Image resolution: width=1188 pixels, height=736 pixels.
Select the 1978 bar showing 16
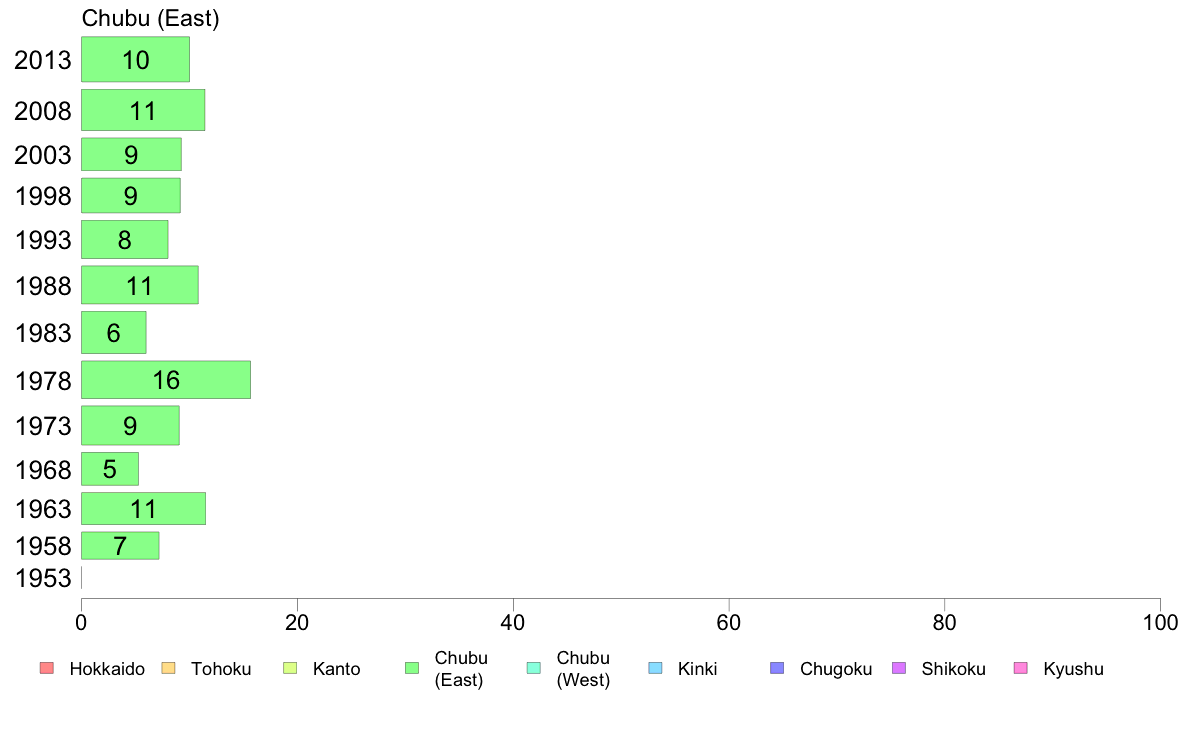[x=166, y=380]
